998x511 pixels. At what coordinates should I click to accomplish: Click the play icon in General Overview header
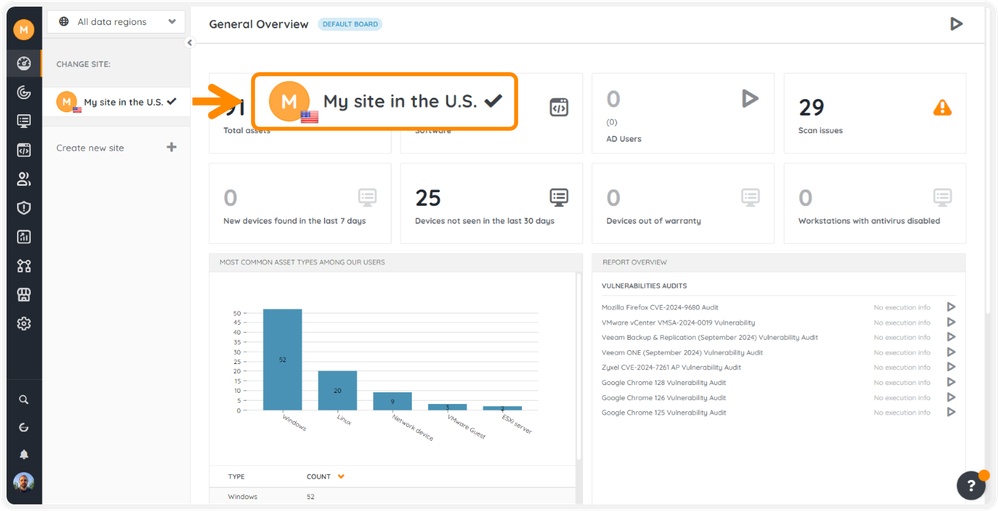click(x=956, y=24)
